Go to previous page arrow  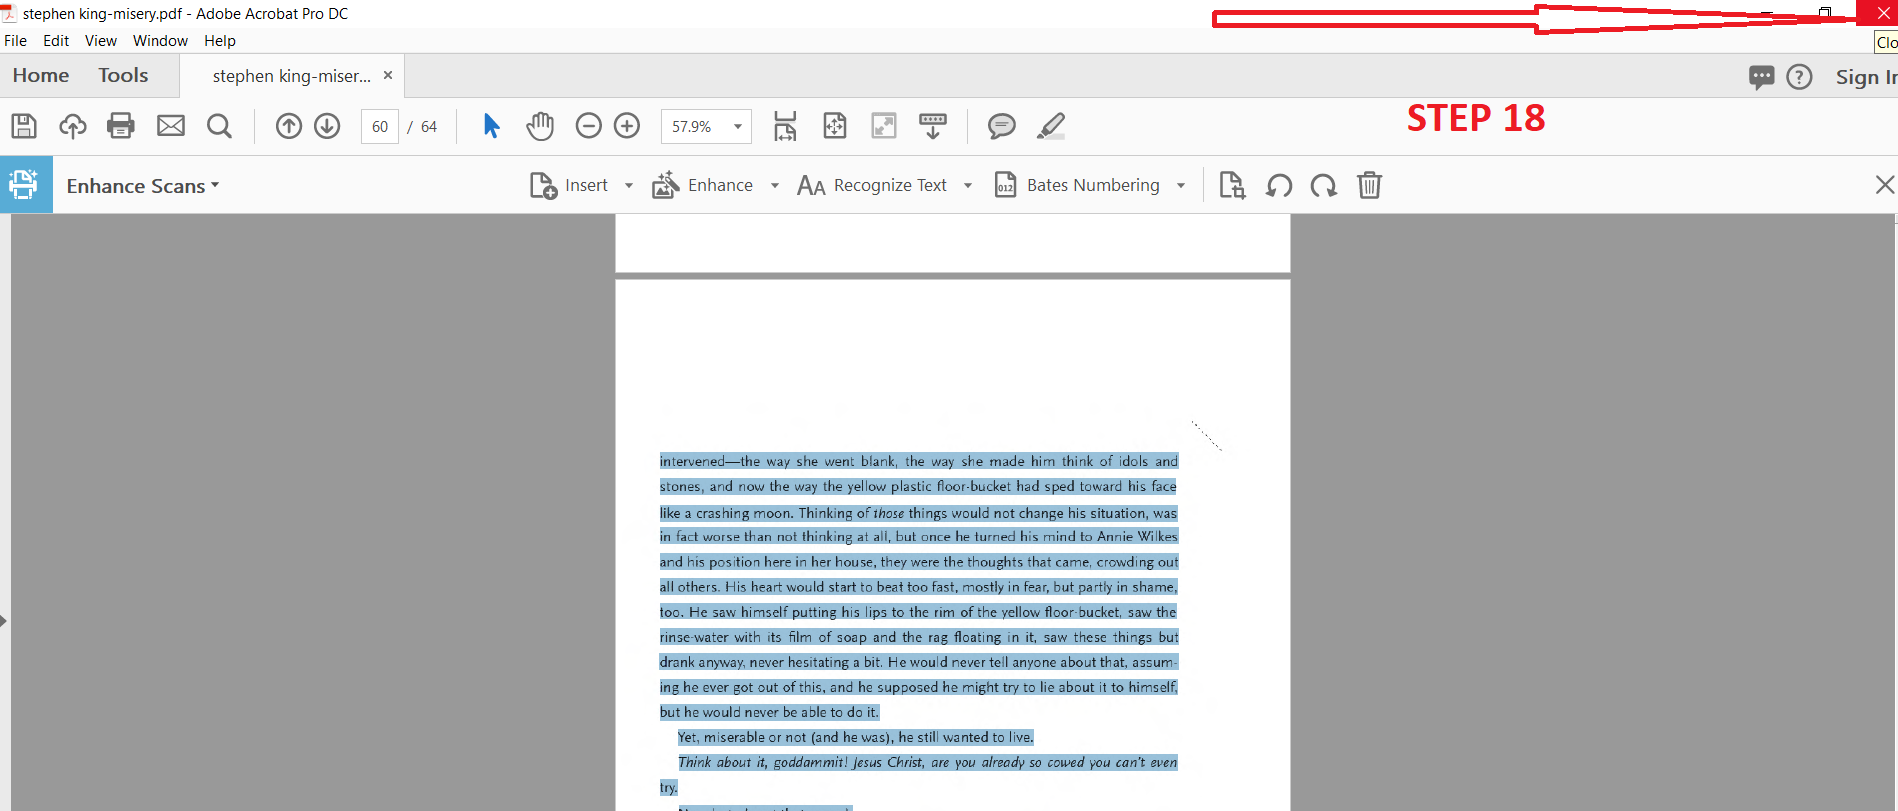[x=289, y=126]
